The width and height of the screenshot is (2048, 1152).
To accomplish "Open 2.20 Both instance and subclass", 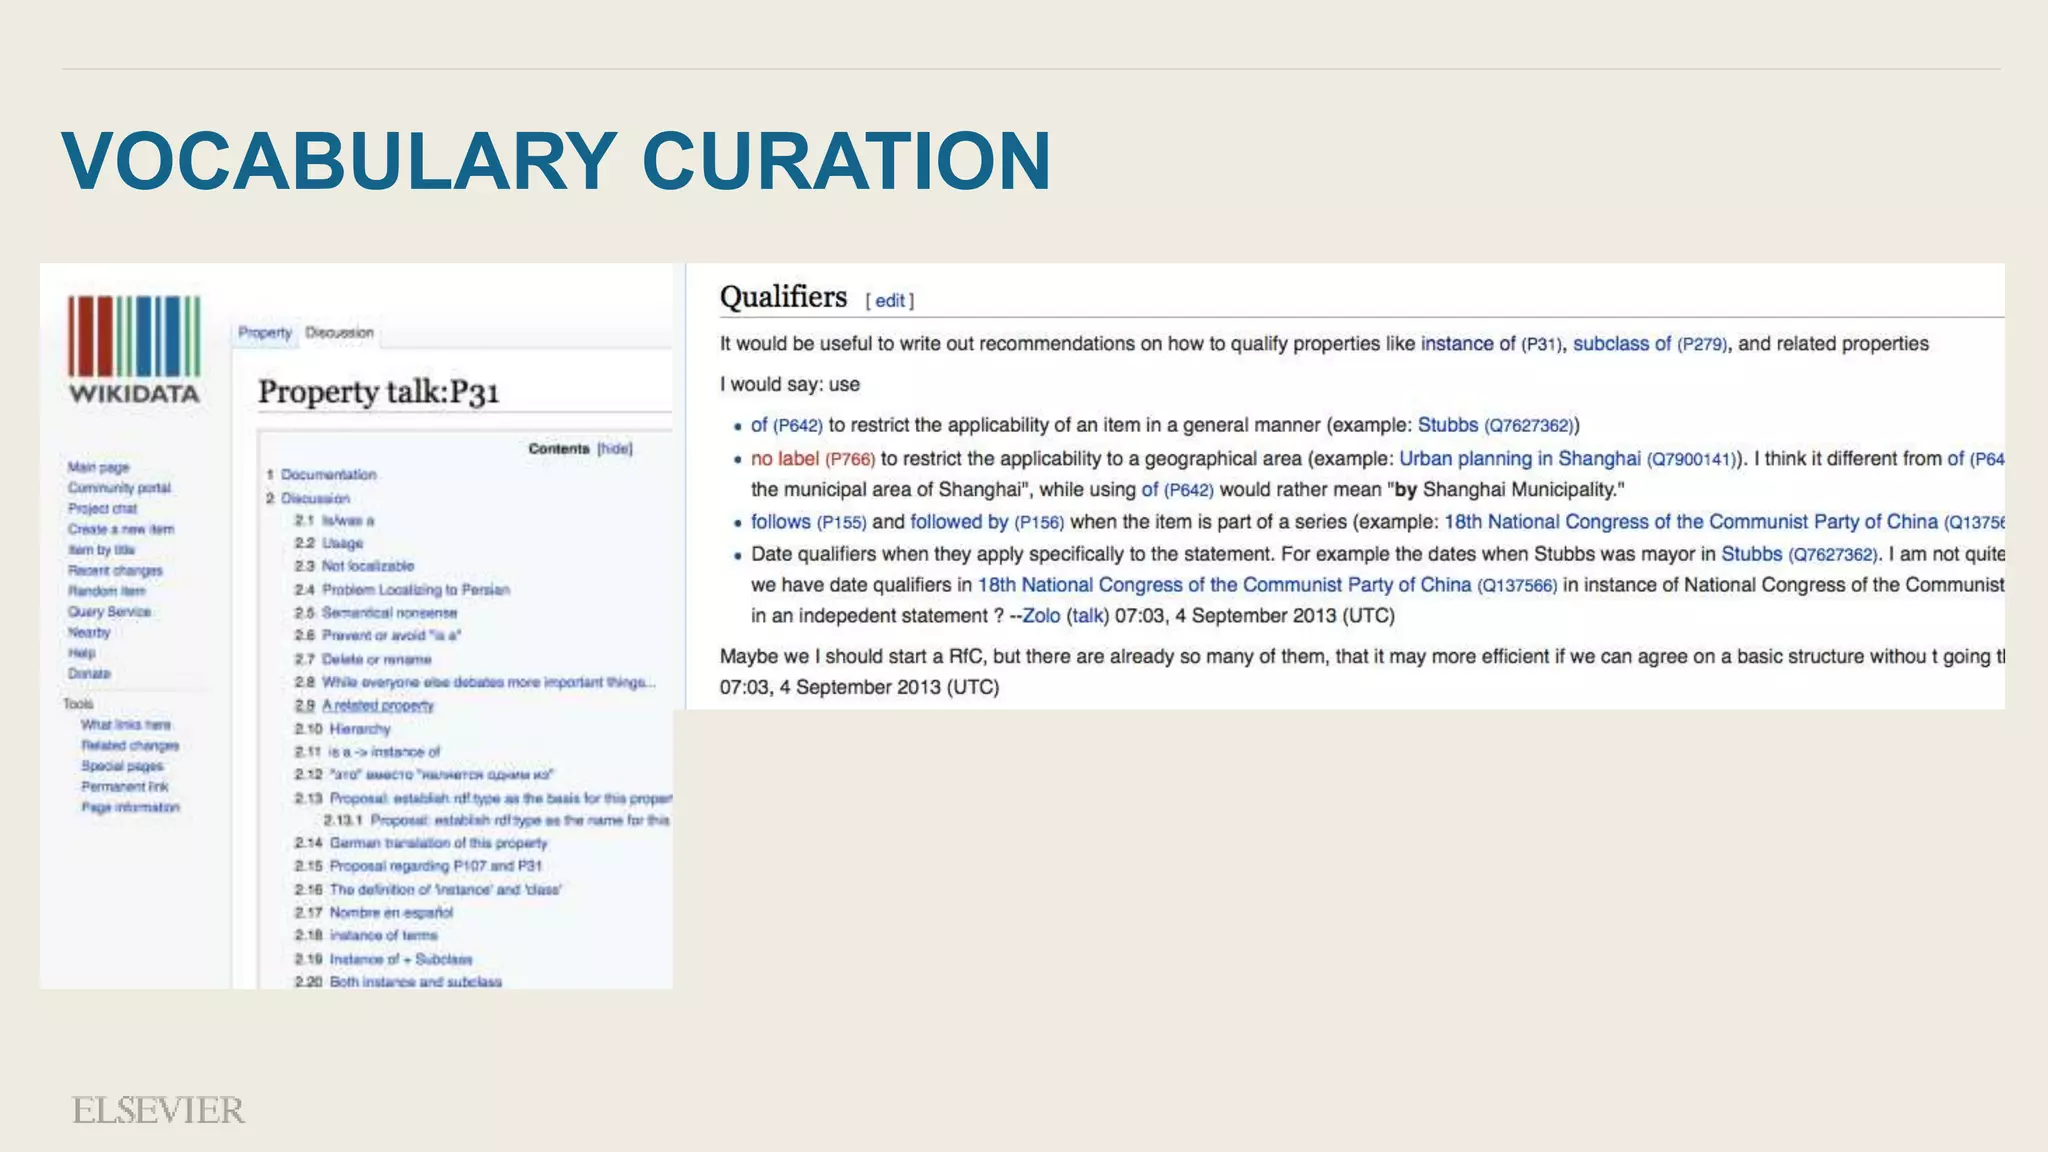I will (x=398, y=982).
